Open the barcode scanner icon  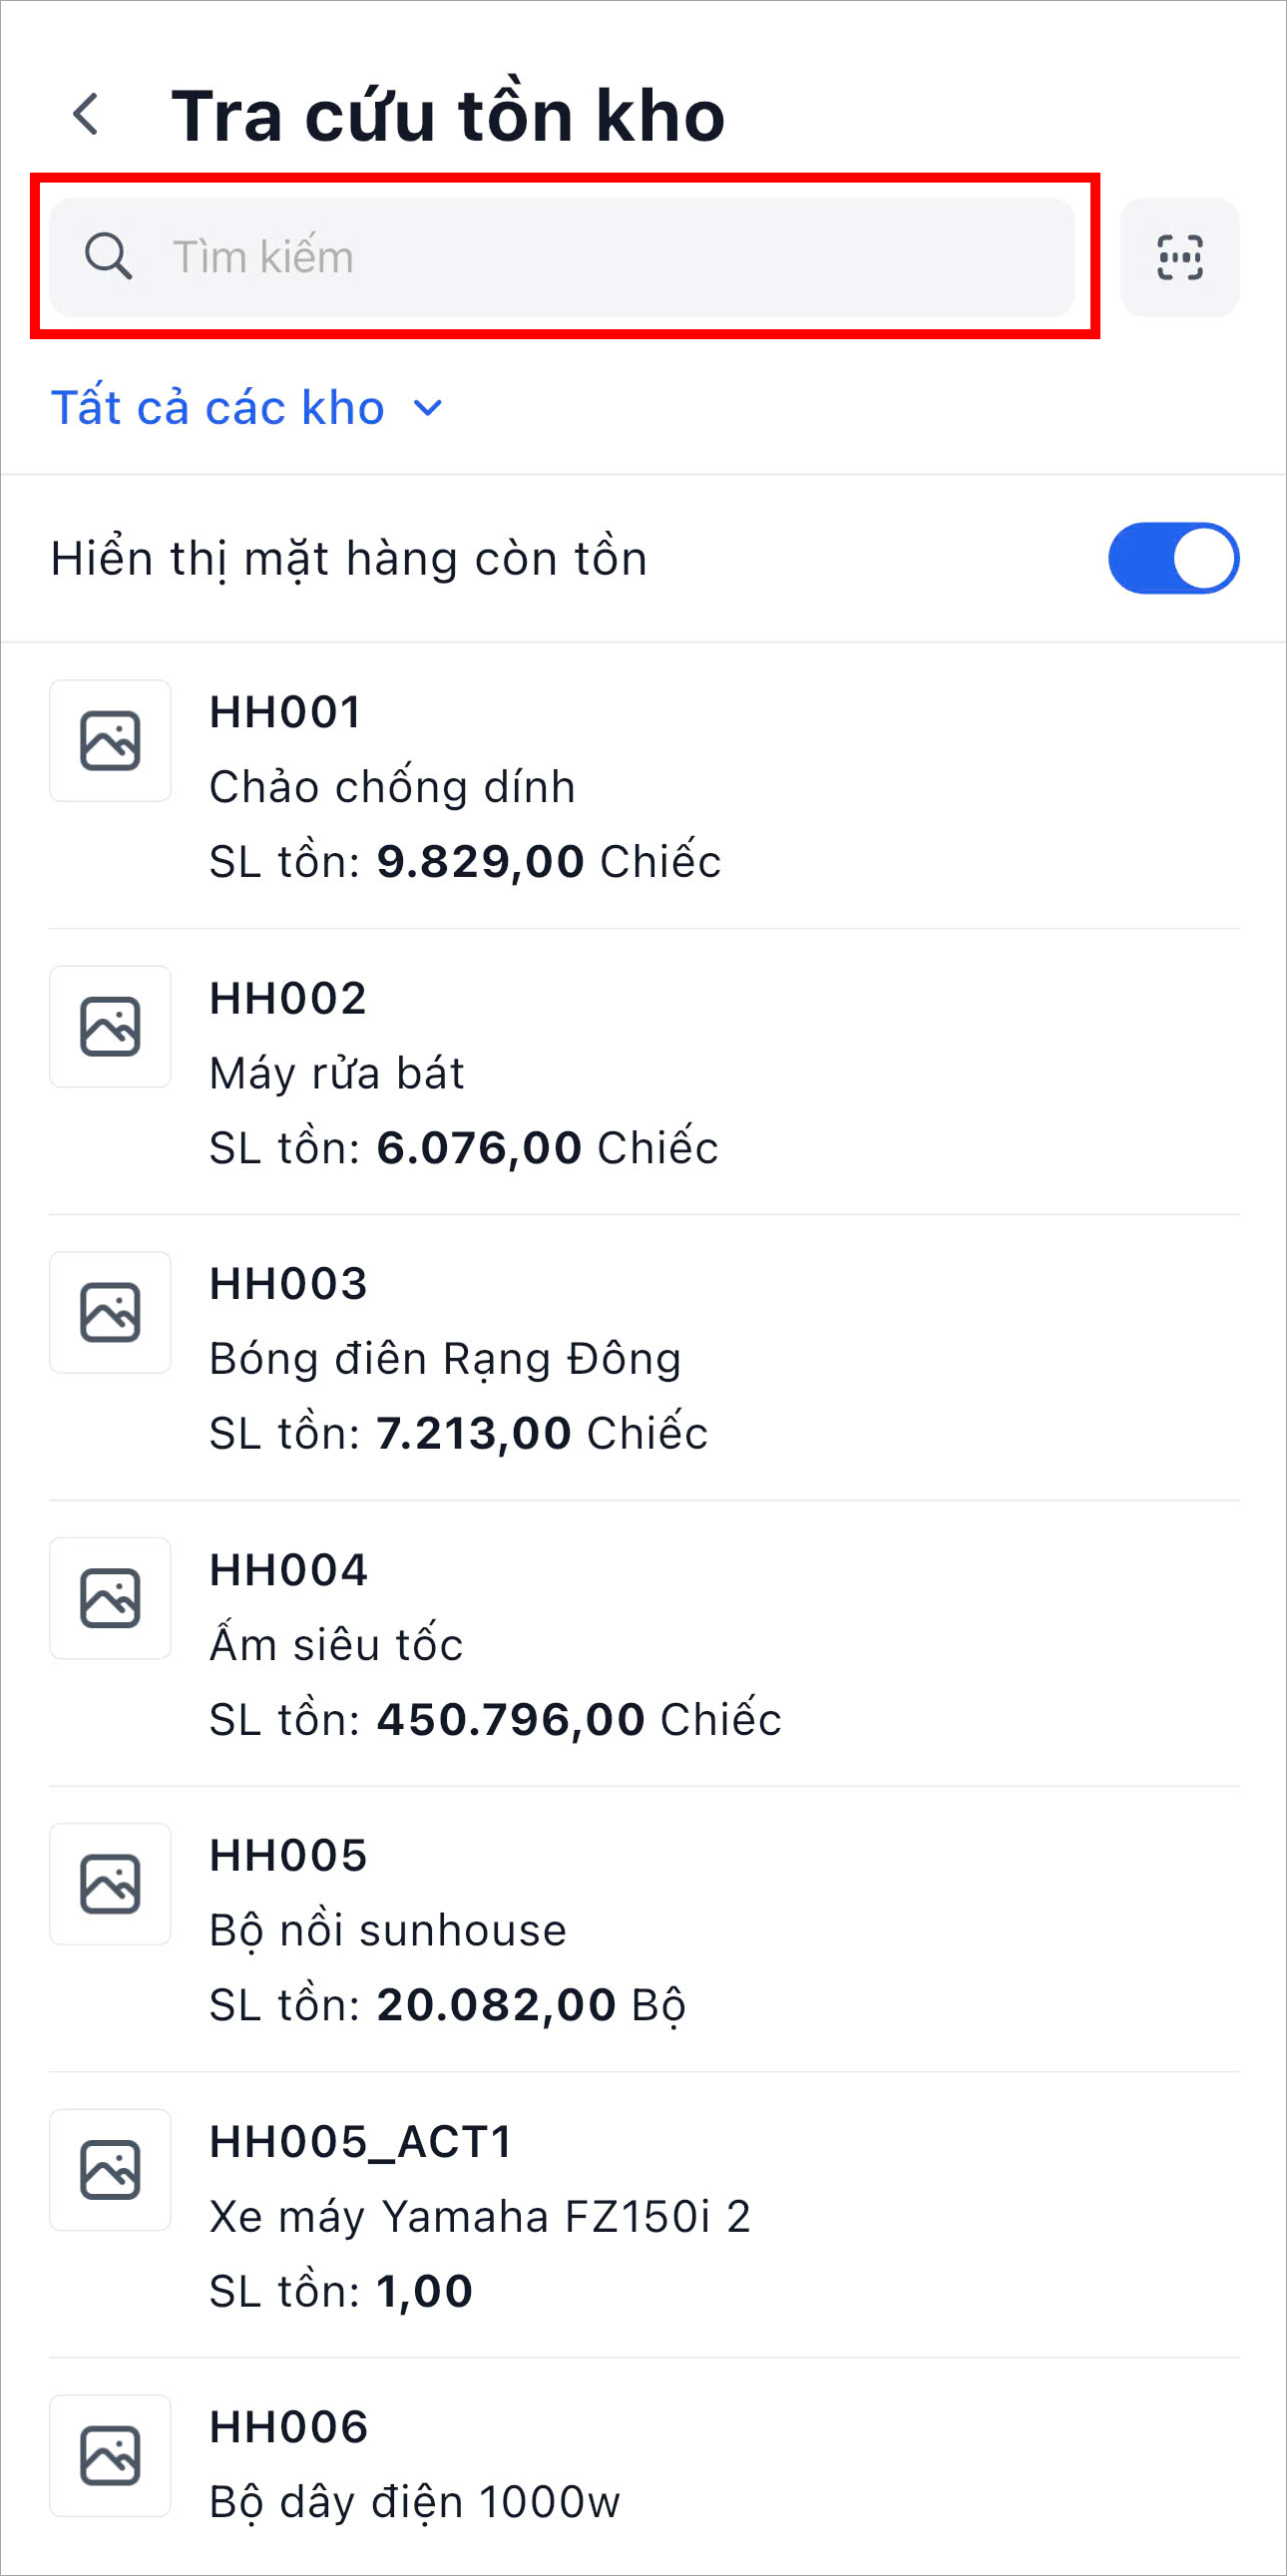coord(1179,257)
